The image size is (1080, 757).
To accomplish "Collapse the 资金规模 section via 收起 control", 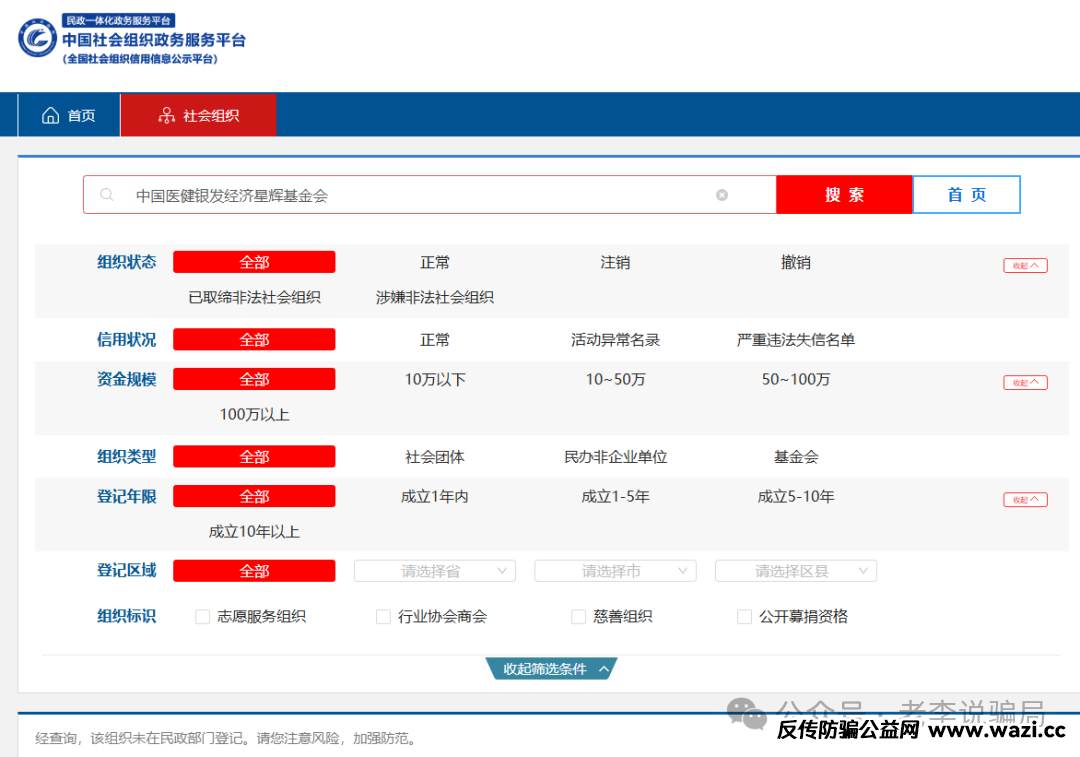I will (x=1024, y=381).
